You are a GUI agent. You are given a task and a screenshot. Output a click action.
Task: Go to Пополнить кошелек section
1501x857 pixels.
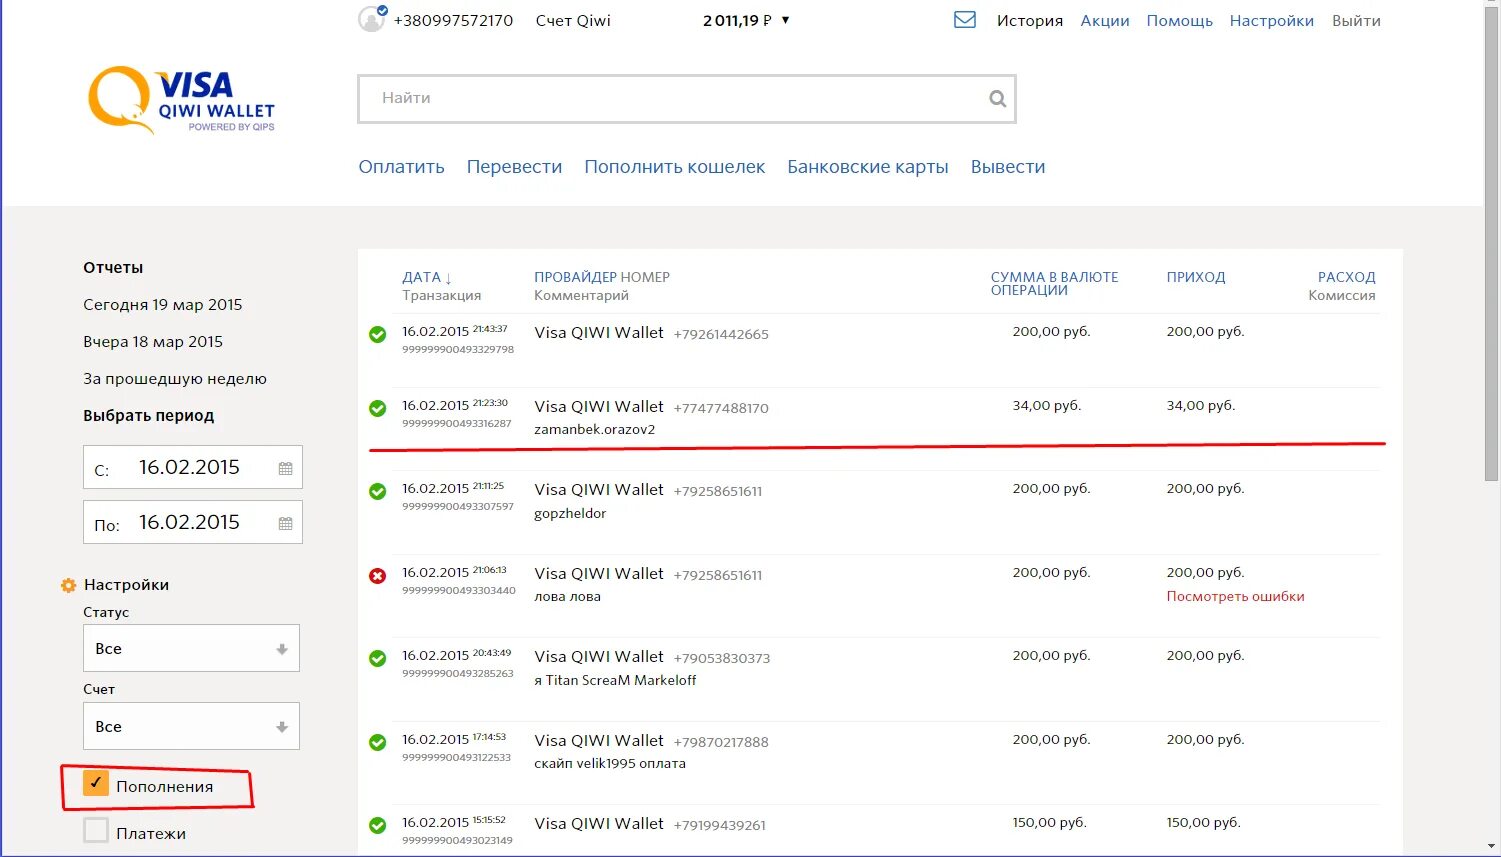click(675, 167)
